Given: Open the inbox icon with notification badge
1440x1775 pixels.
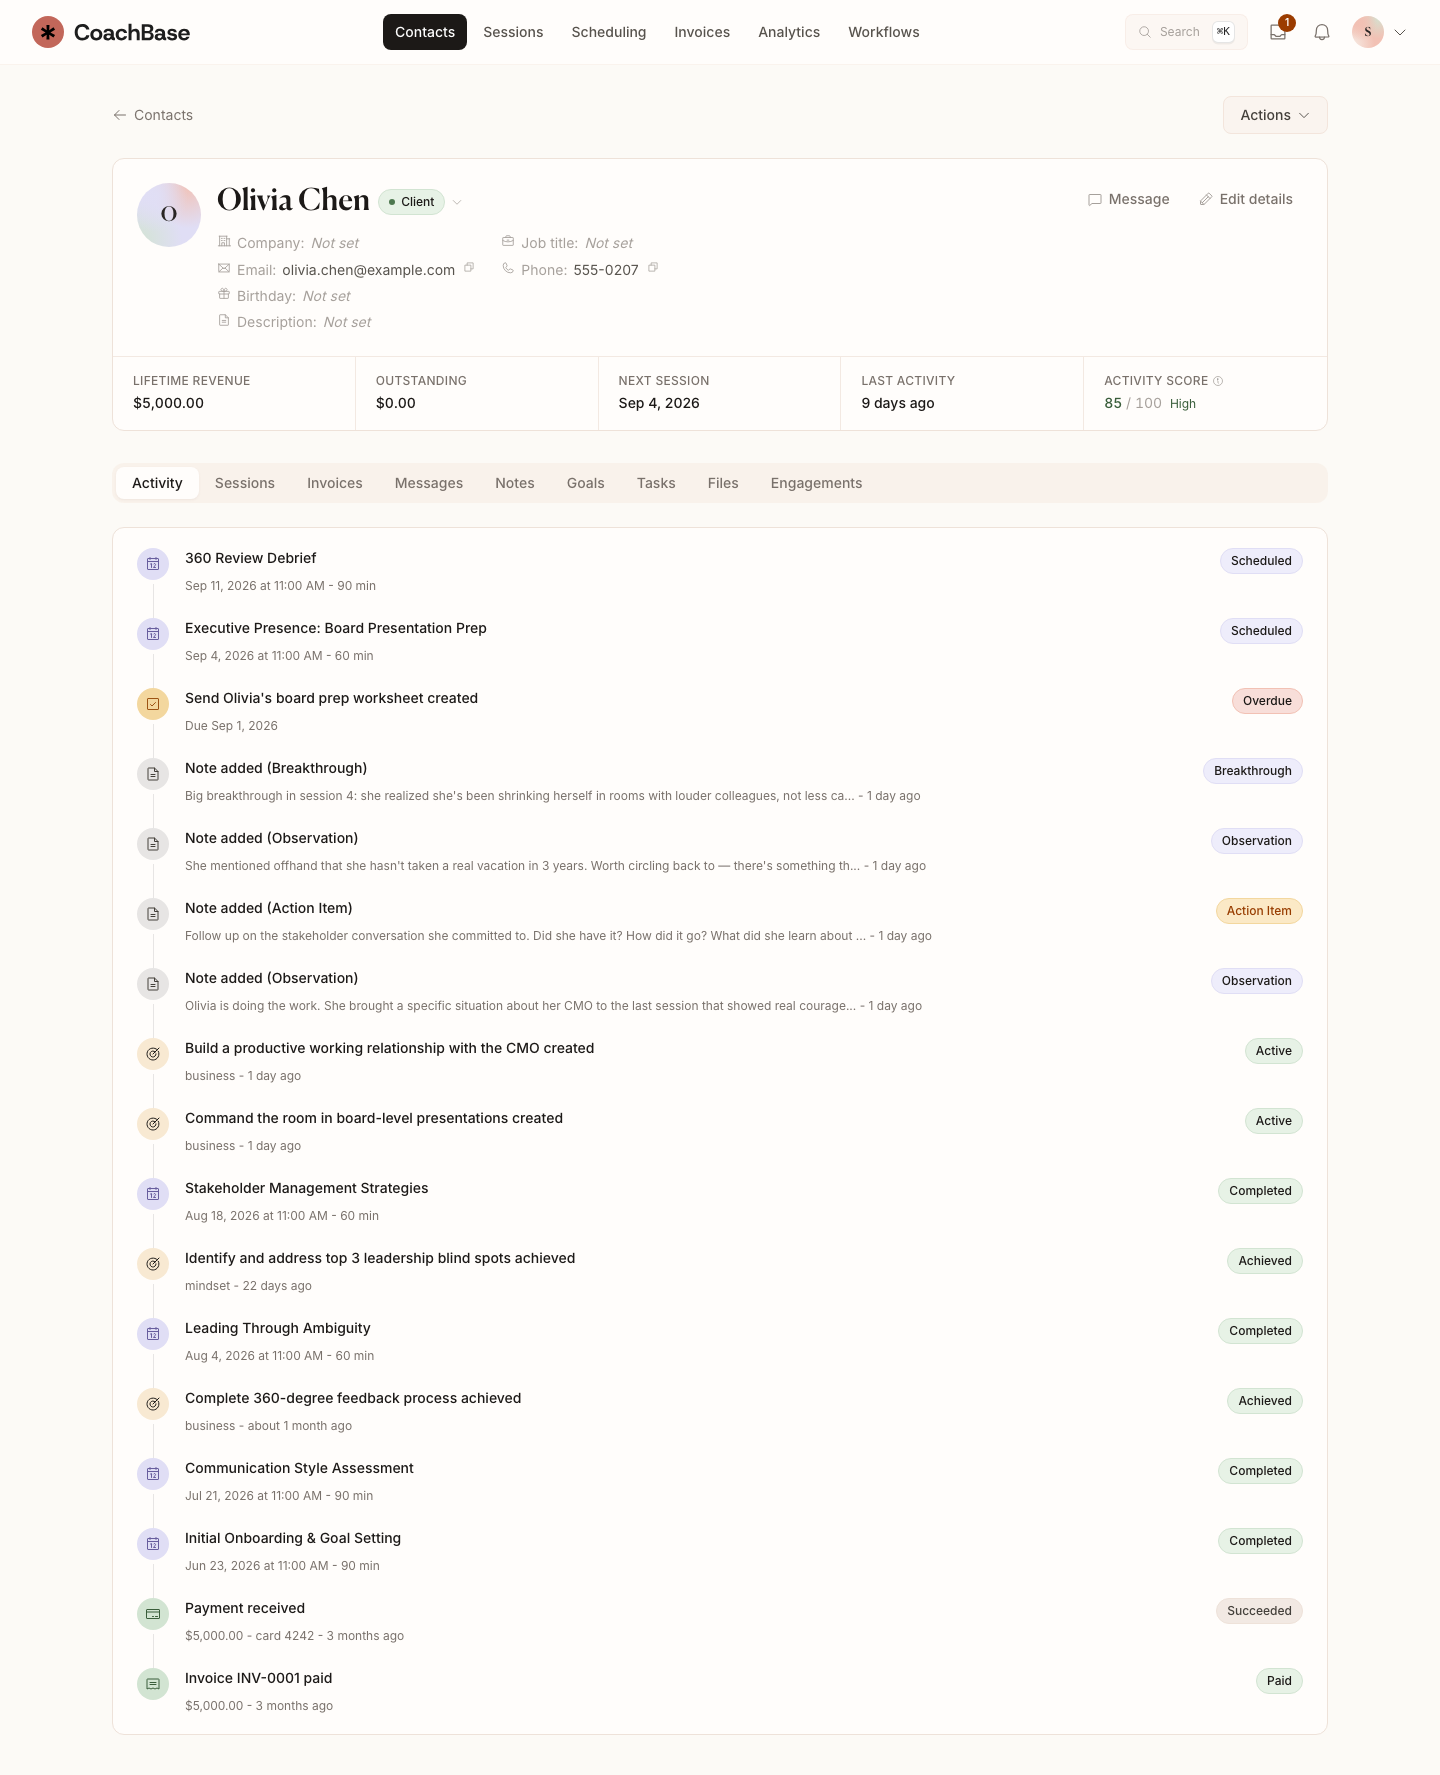Looking at the screenshot, I should click(1278, 32).
